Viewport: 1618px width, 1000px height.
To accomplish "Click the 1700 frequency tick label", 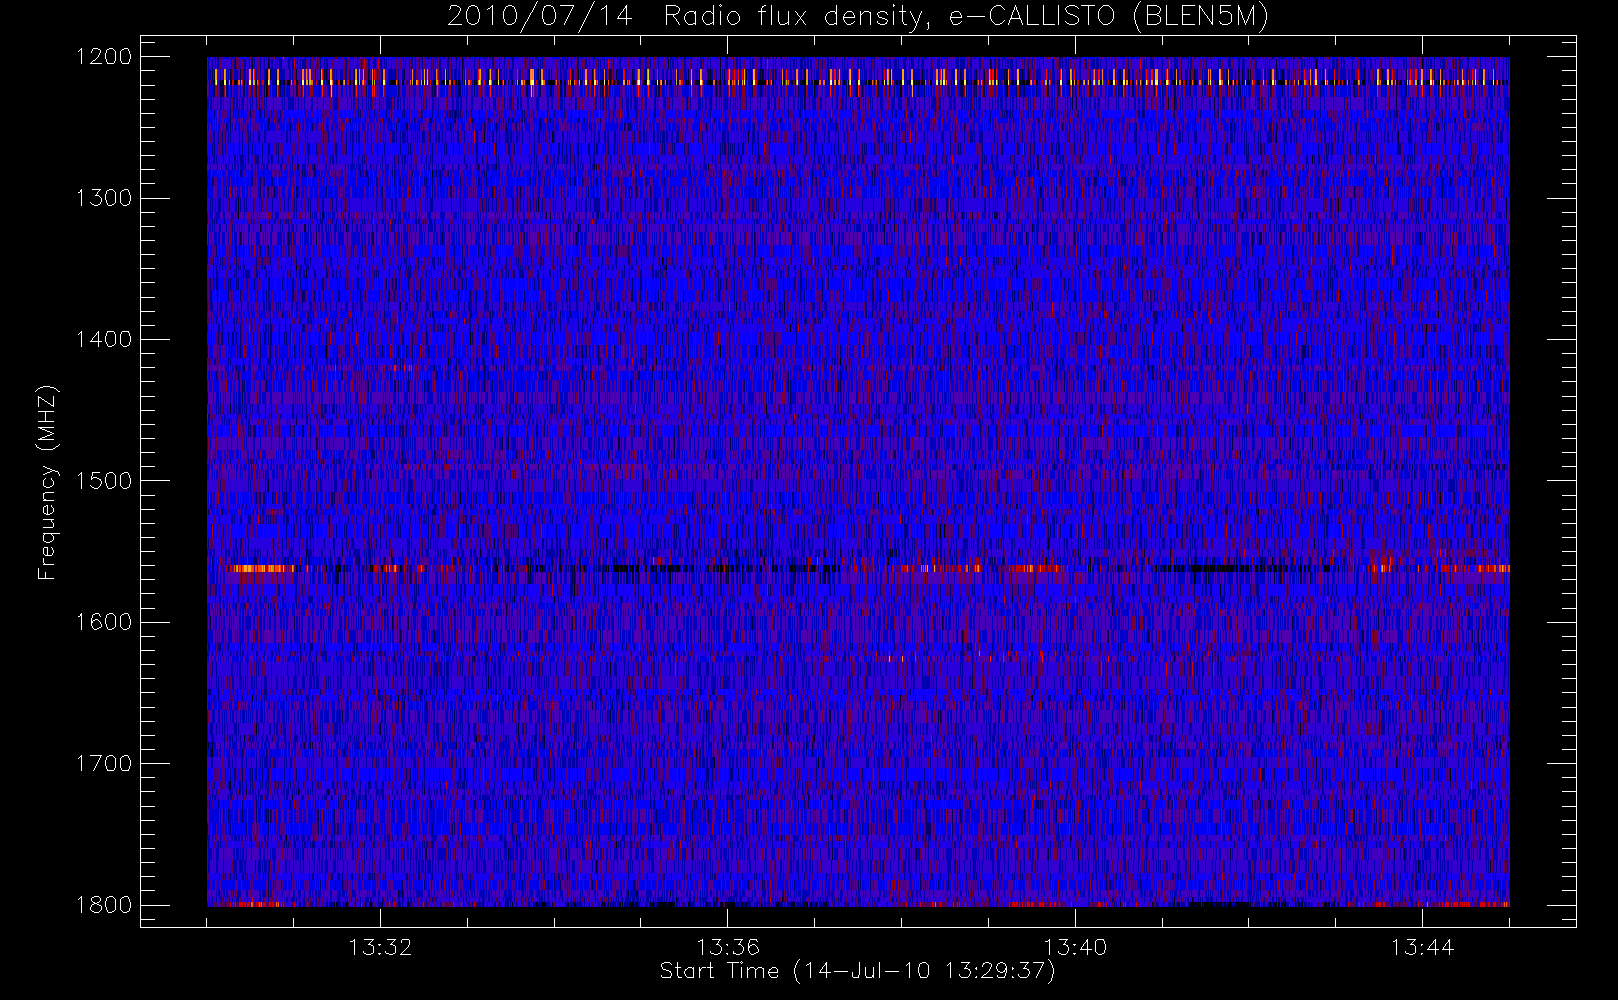I will pyautogui.click(x=104, y=763).
